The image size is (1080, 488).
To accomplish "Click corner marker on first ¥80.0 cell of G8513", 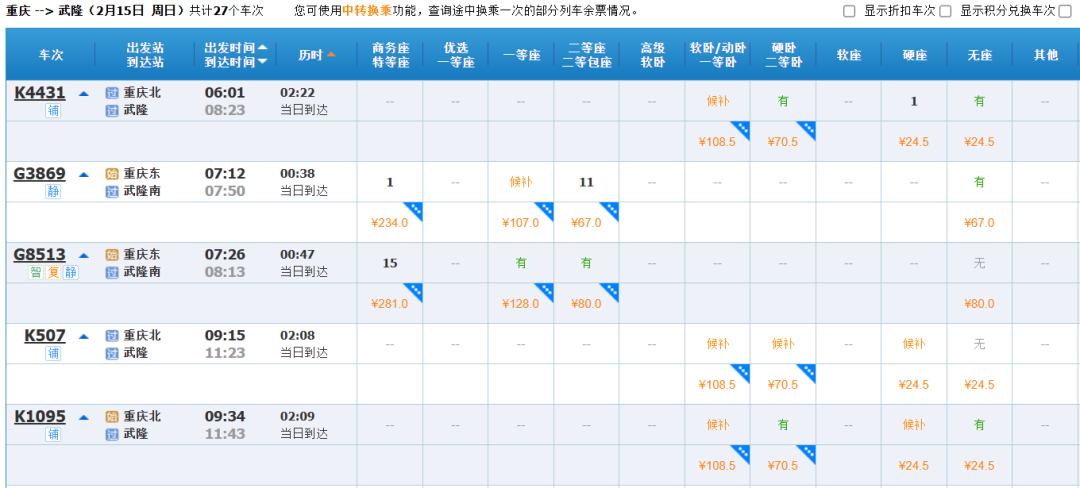I will pos(611,291).
